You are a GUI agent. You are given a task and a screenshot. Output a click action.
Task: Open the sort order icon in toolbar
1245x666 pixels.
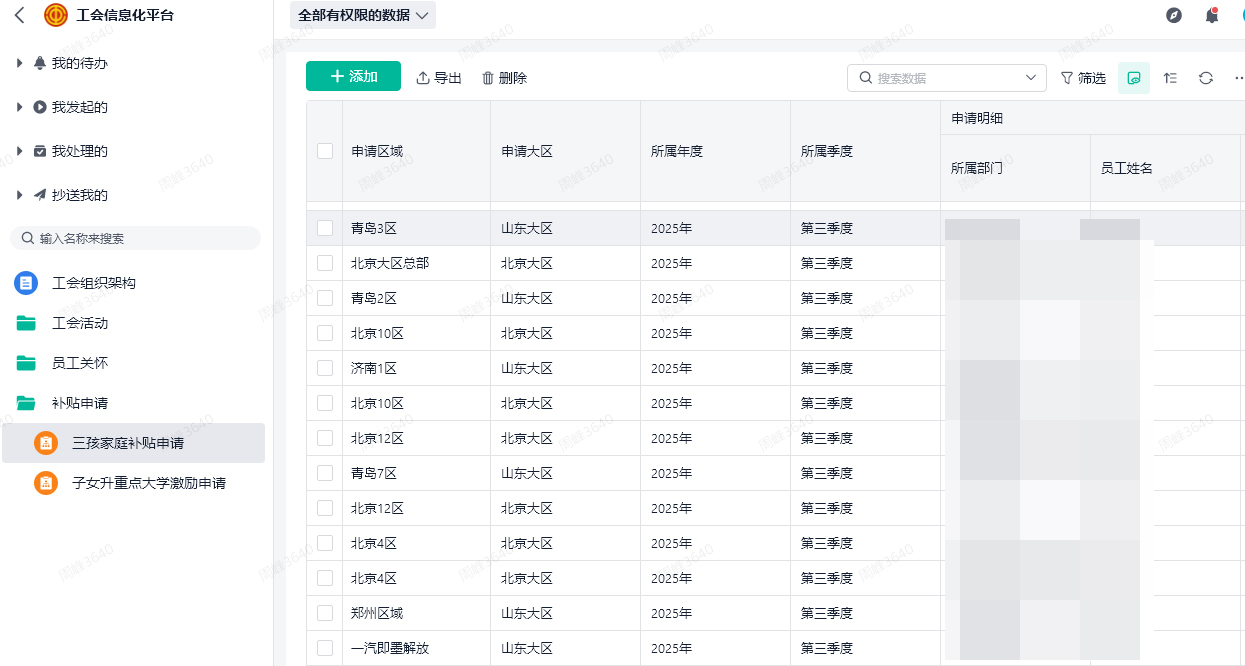pos(1170,78)
